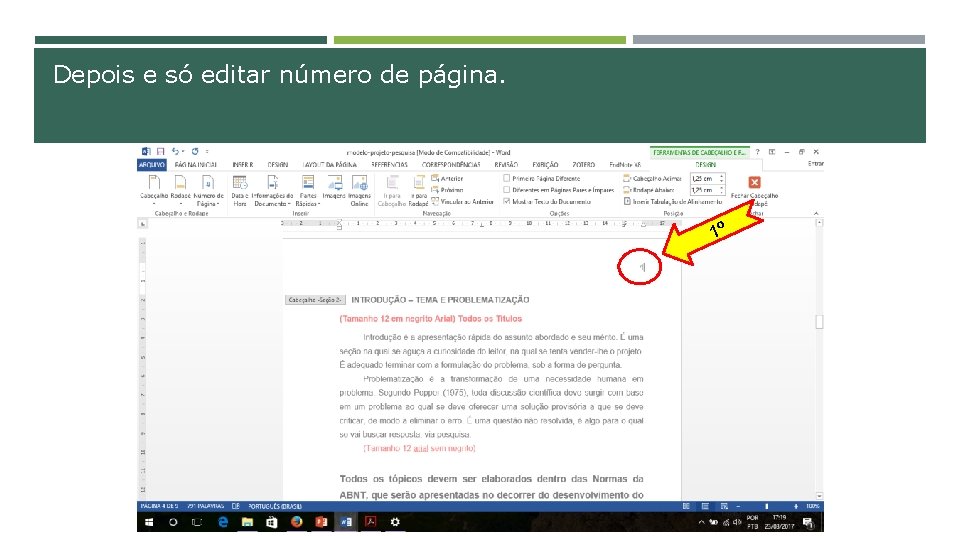The image size is (960, 540).
Task: Open the Rodapé footer gallery
Action: 180,190
